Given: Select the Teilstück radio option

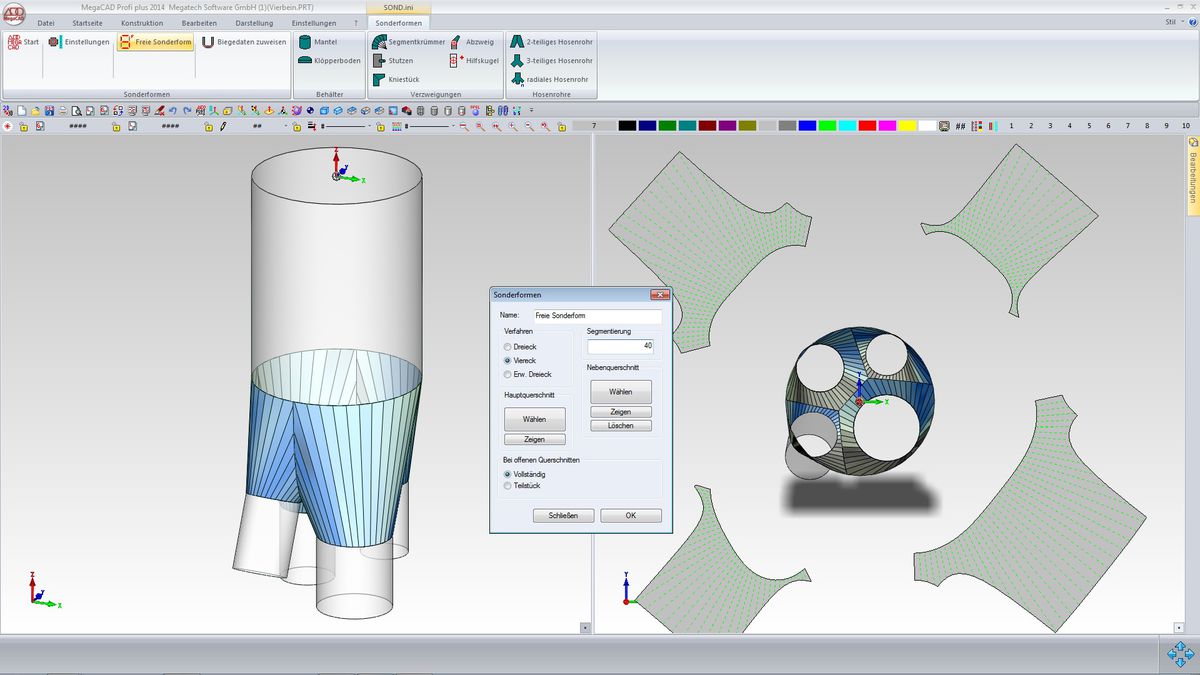Looking at the screenshot, I should [x=508, y=485].
